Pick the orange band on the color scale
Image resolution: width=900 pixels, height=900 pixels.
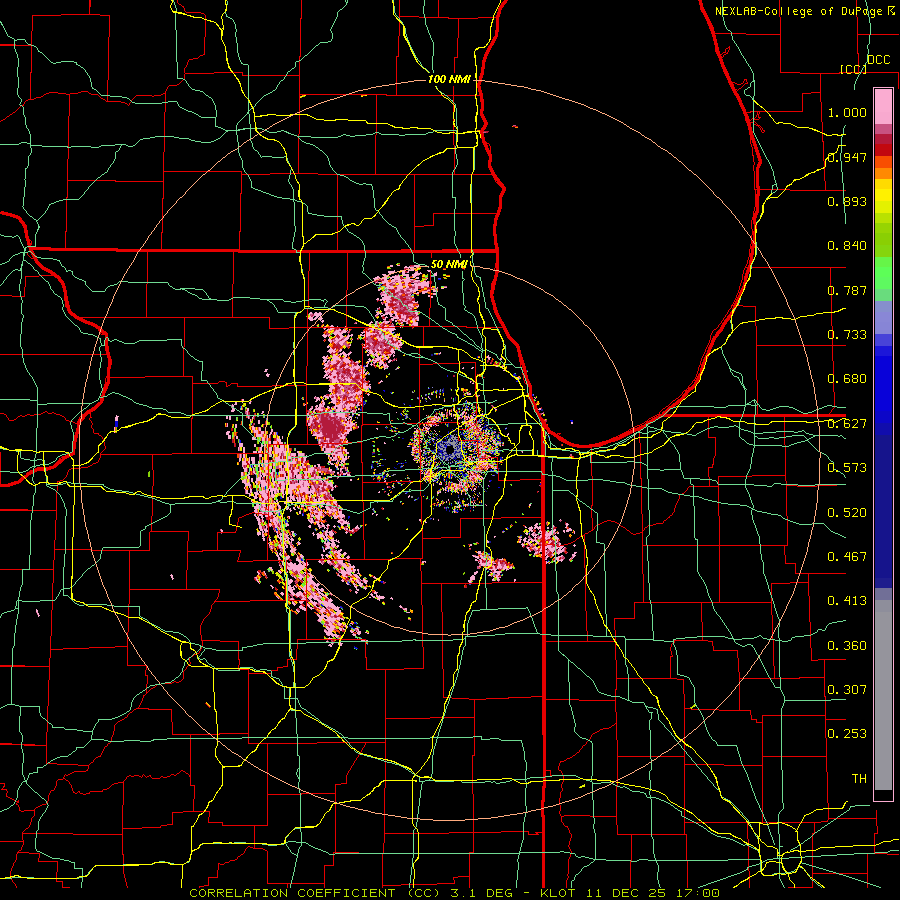(883, 173)
